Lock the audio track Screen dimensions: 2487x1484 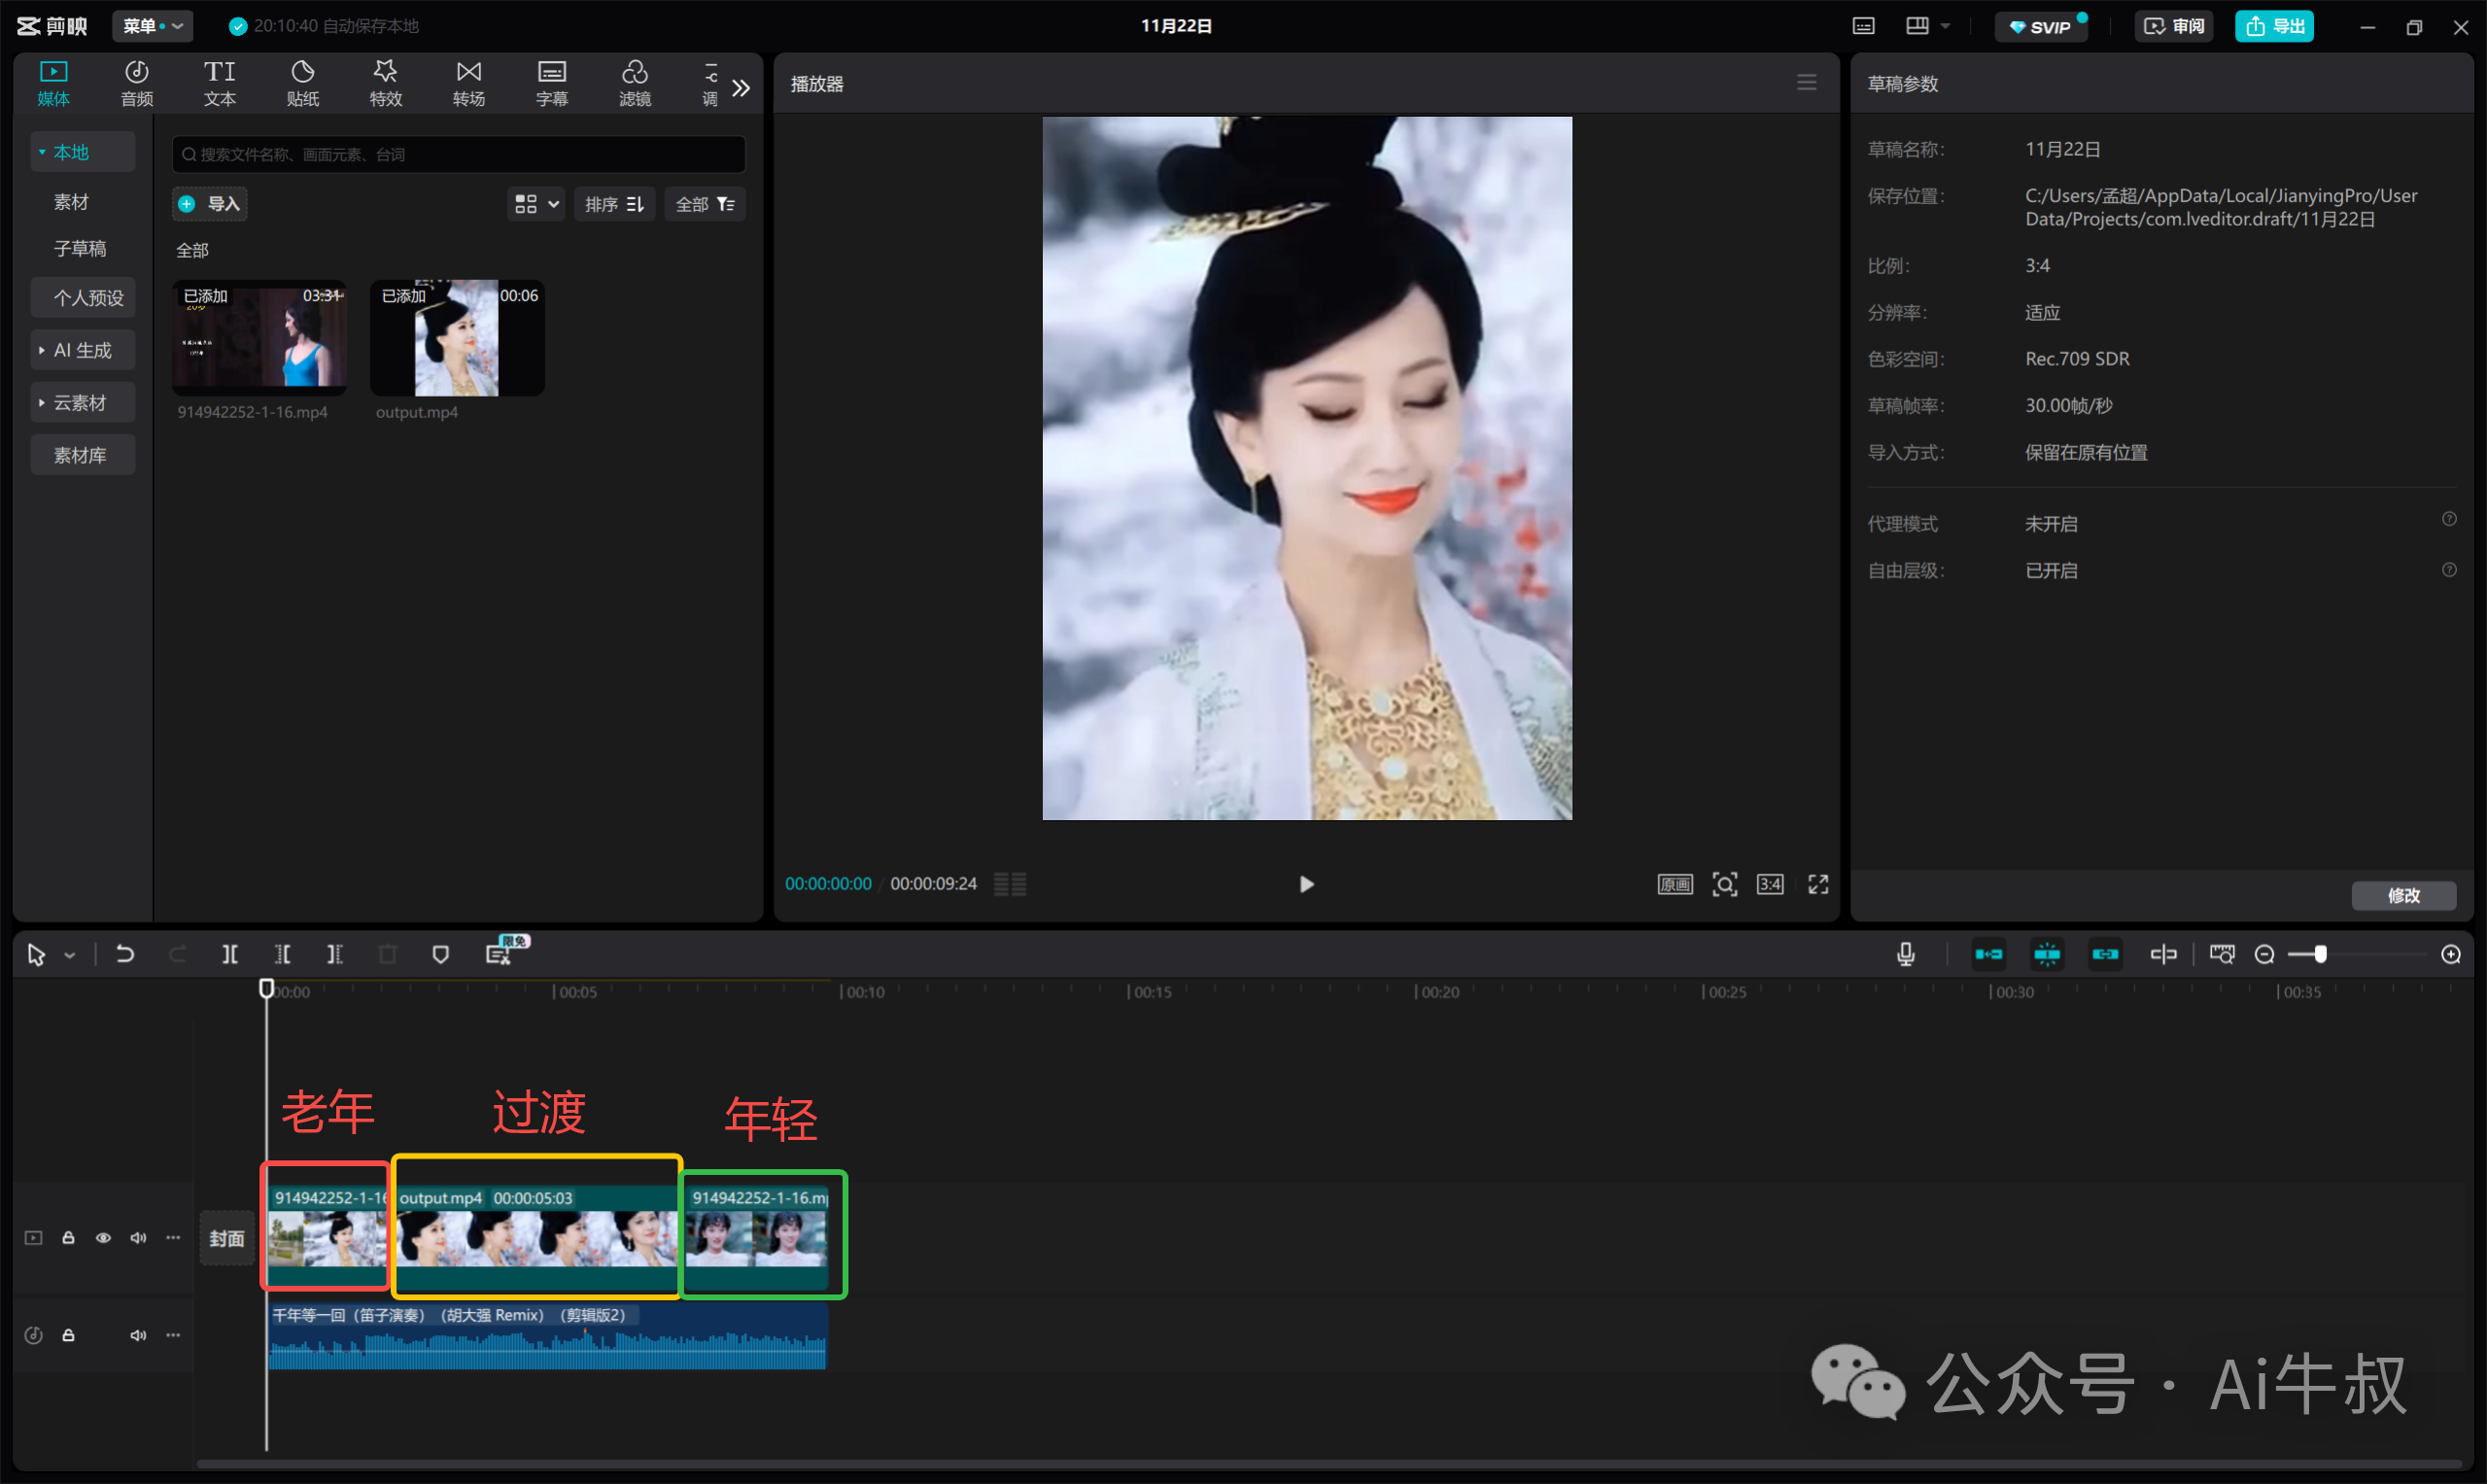click(68, 1335)
